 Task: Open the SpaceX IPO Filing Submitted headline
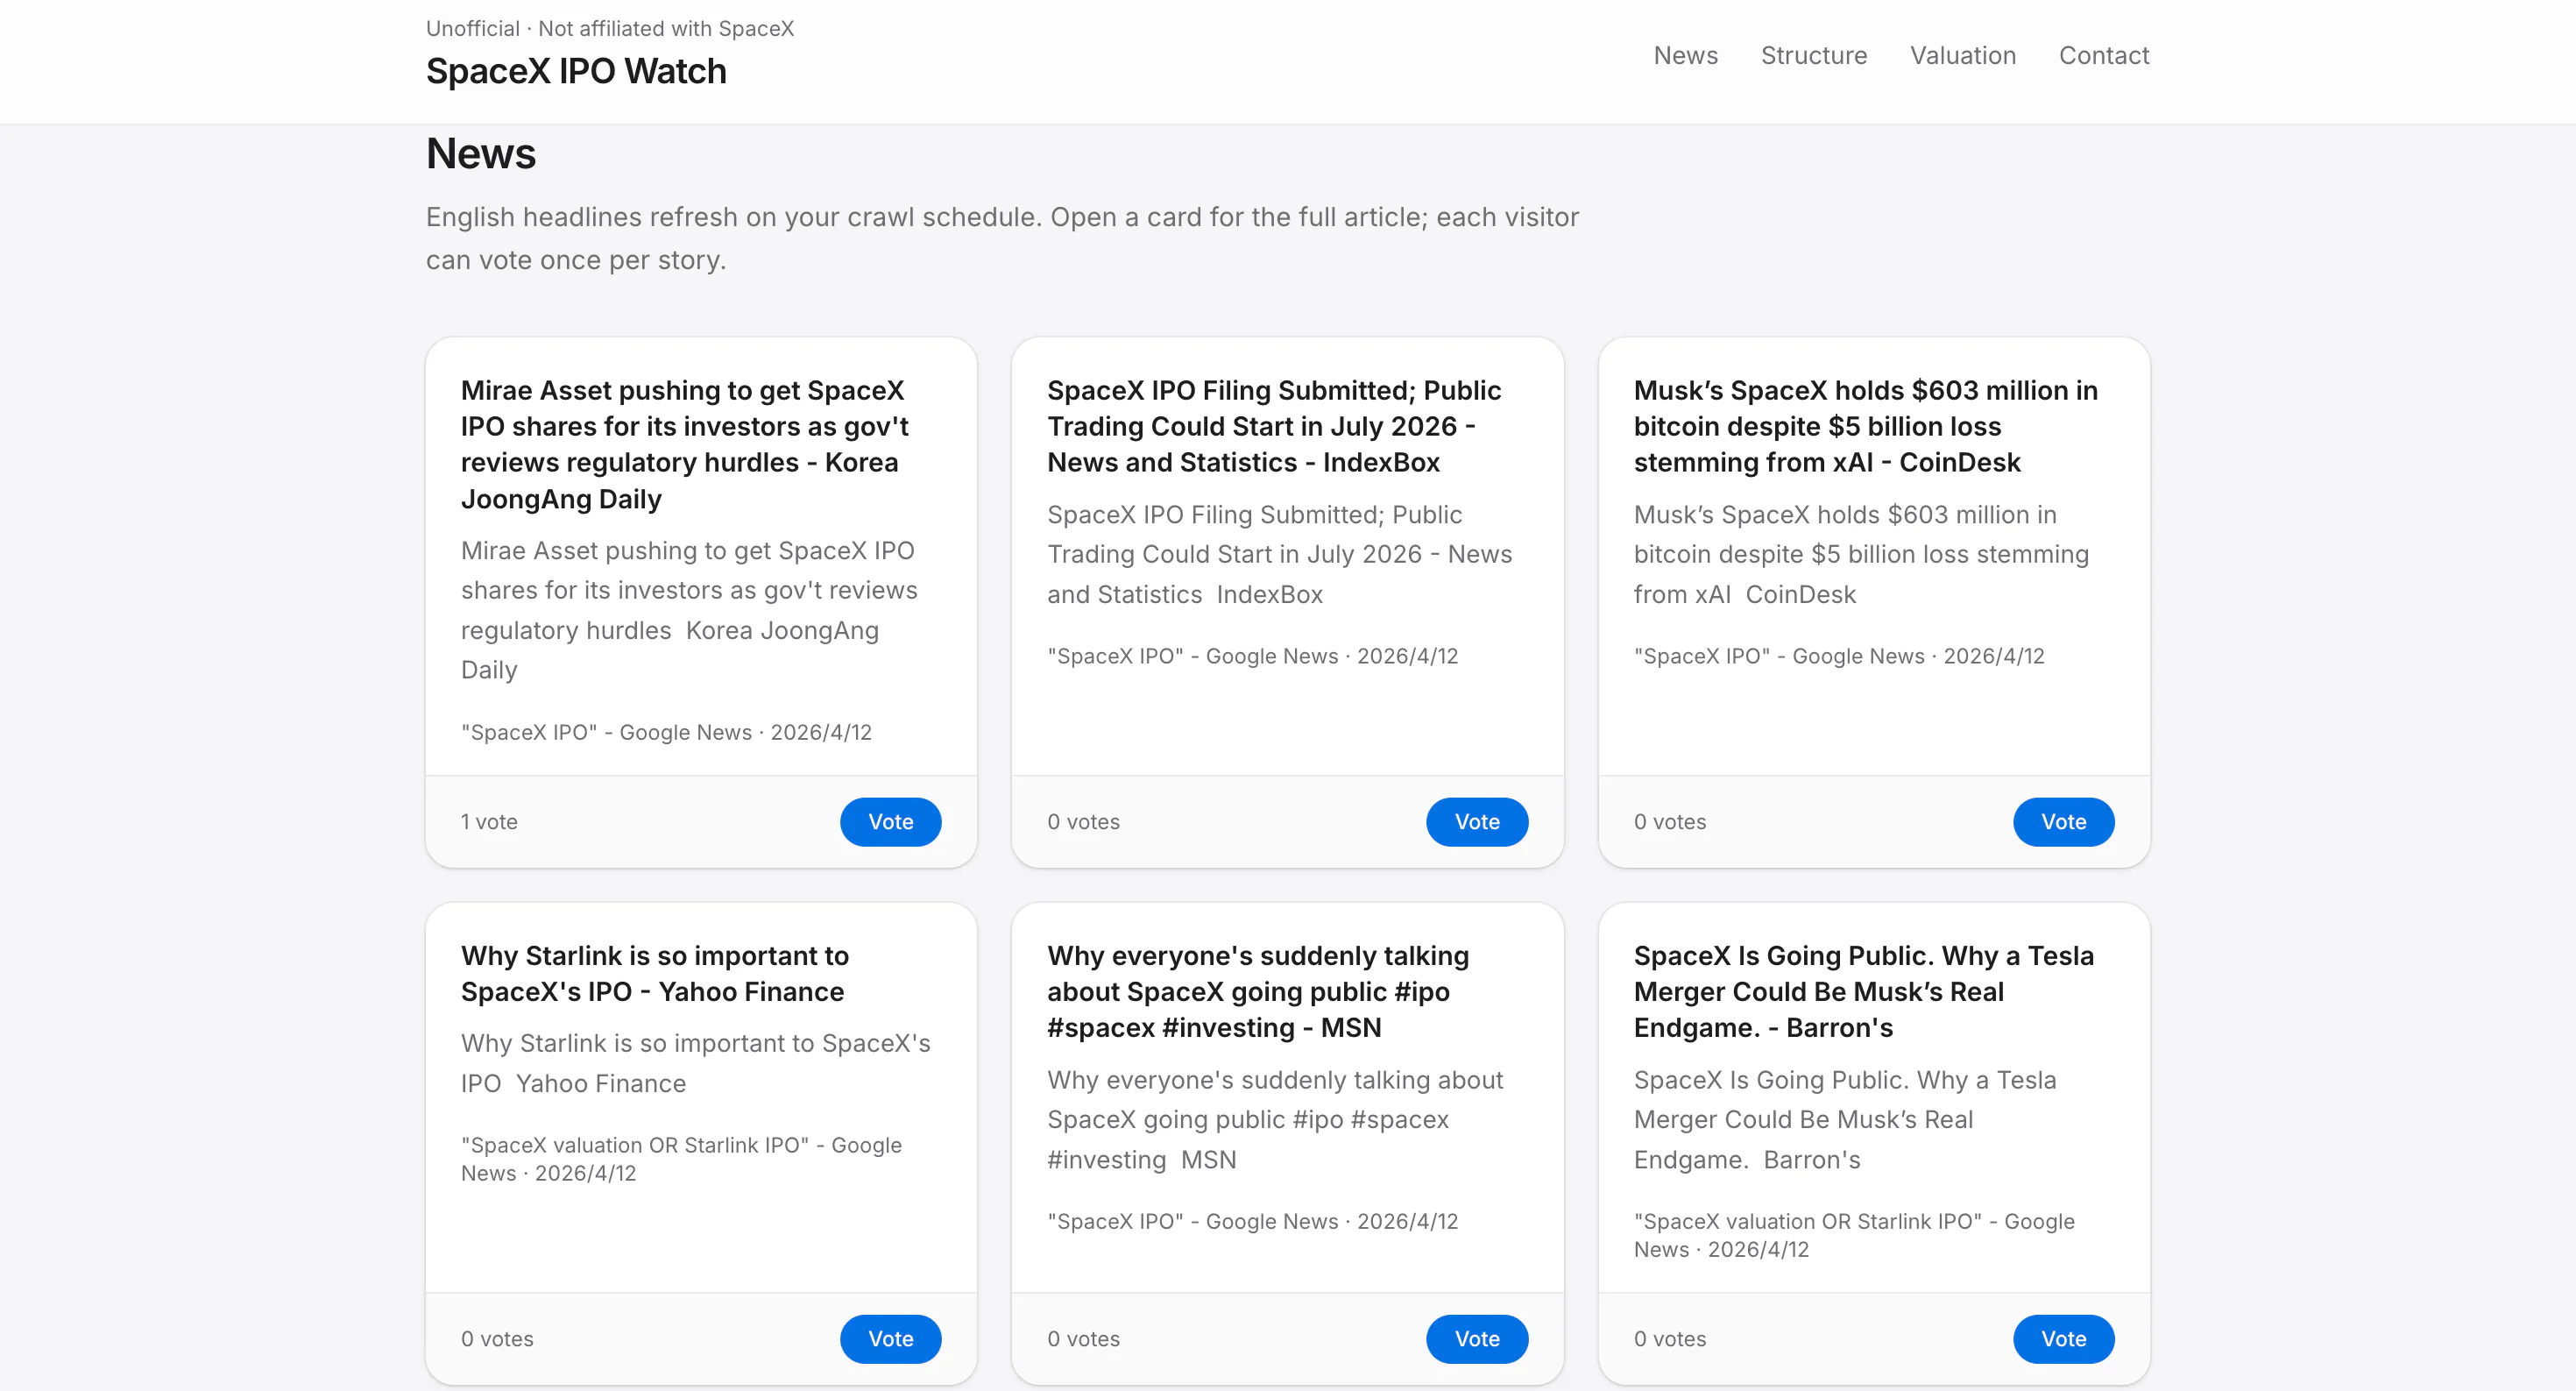coord(1275,426)
